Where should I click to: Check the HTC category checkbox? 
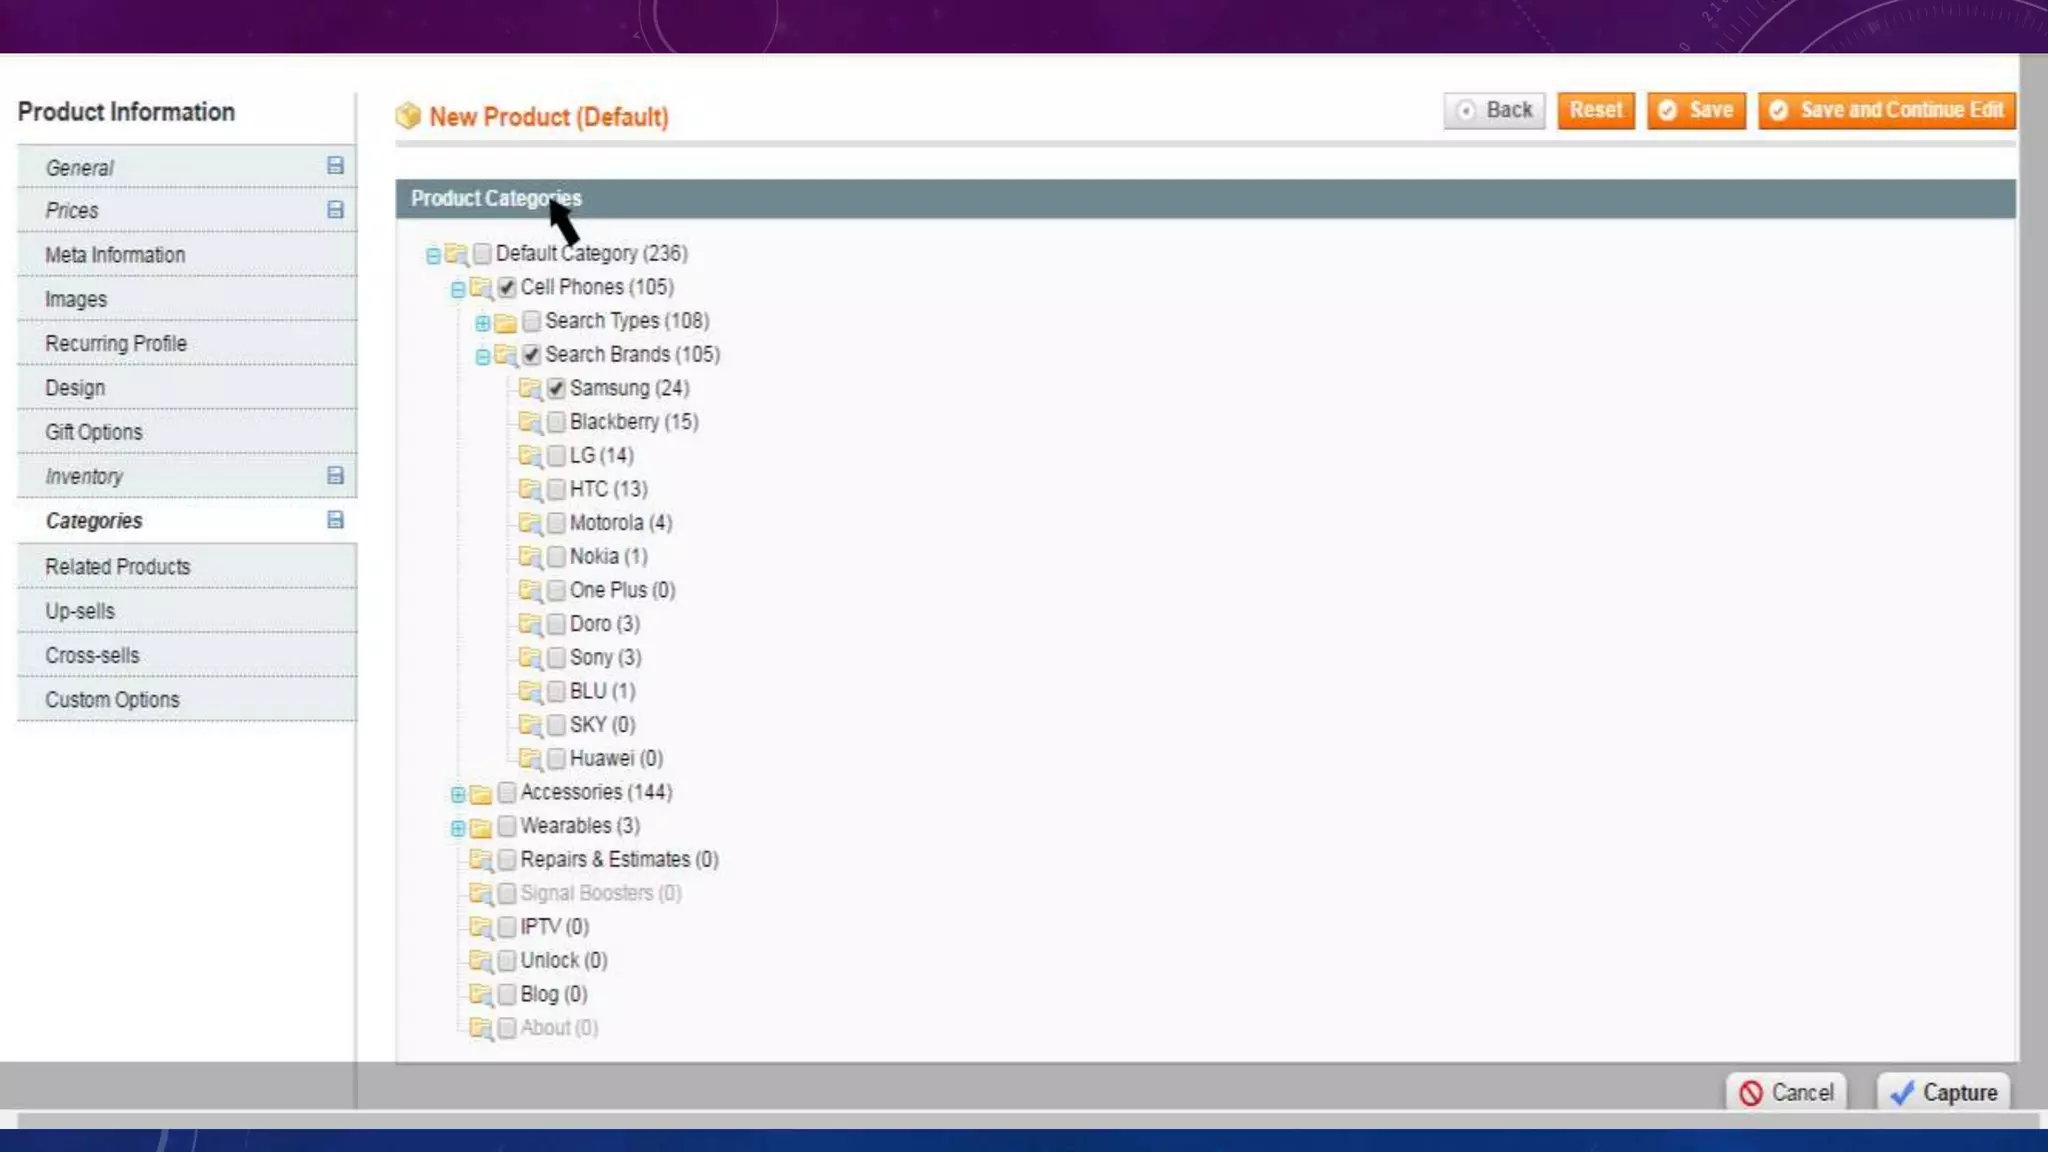(556, 489)
